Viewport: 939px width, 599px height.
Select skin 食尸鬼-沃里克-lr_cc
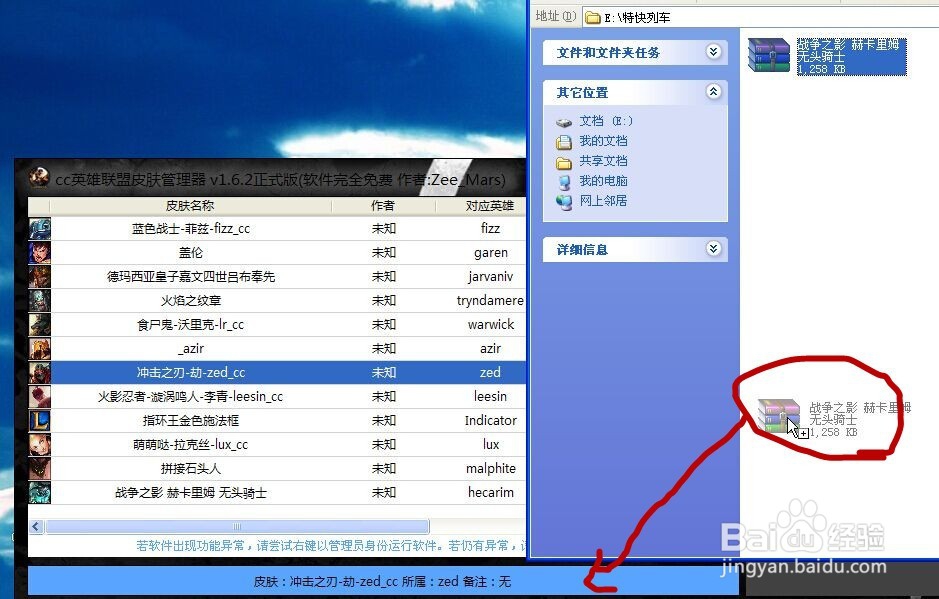click(x=190, y=325)
